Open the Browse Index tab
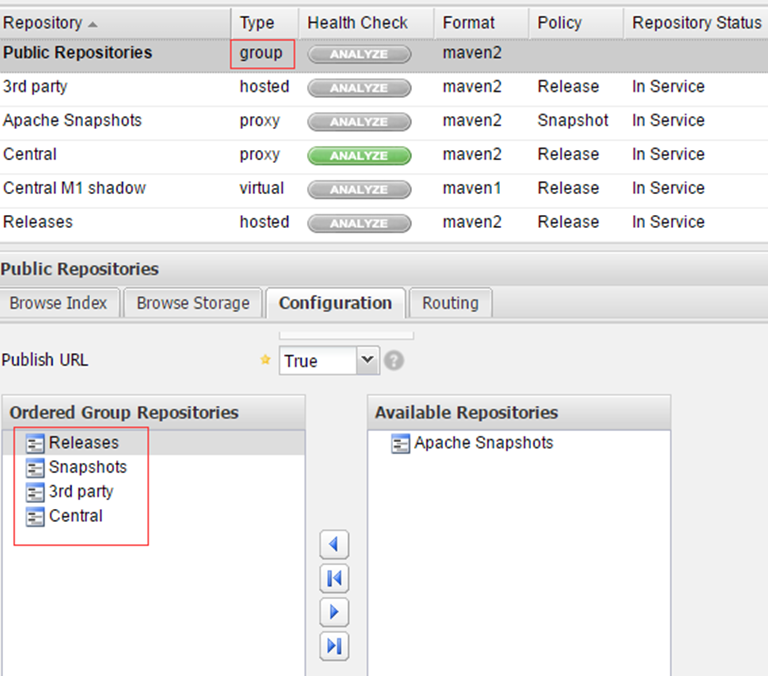Image resolution: width=768 pixels, height=676 pixels. [58, 303]
